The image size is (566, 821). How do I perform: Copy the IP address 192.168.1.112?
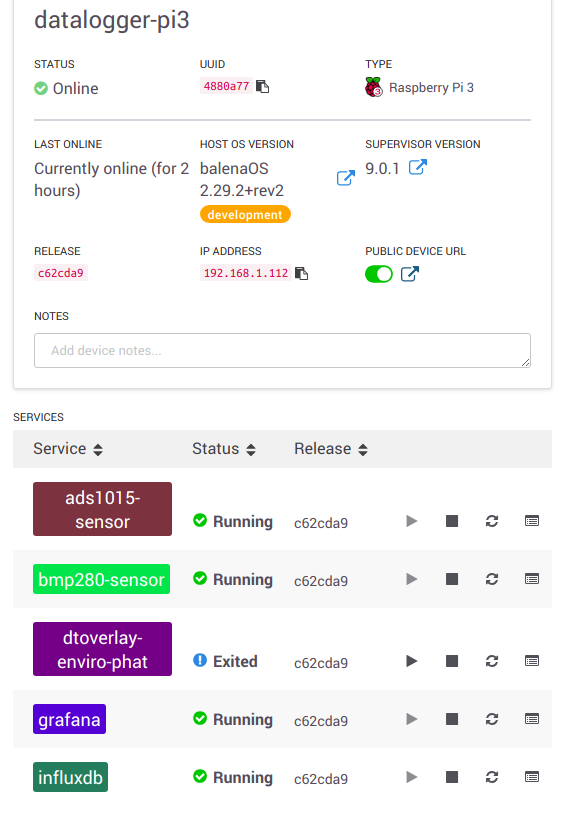302,273
